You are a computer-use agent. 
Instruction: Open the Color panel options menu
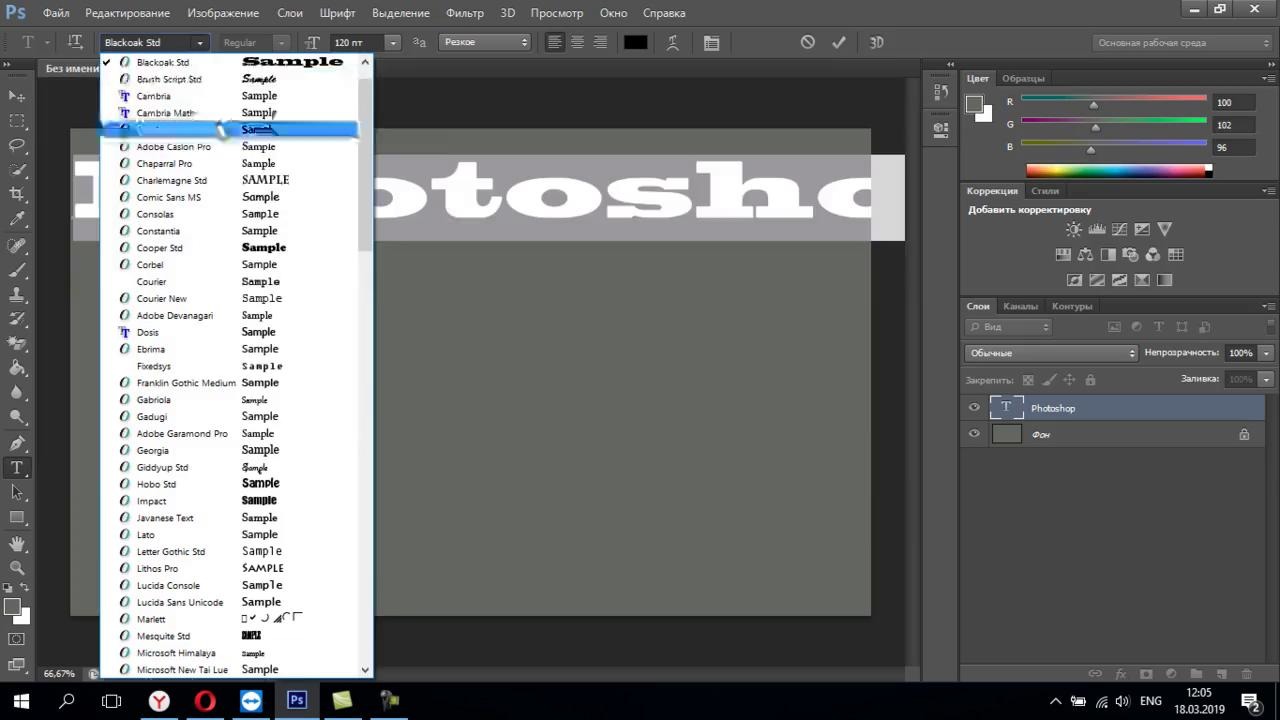coord(1268,78)
